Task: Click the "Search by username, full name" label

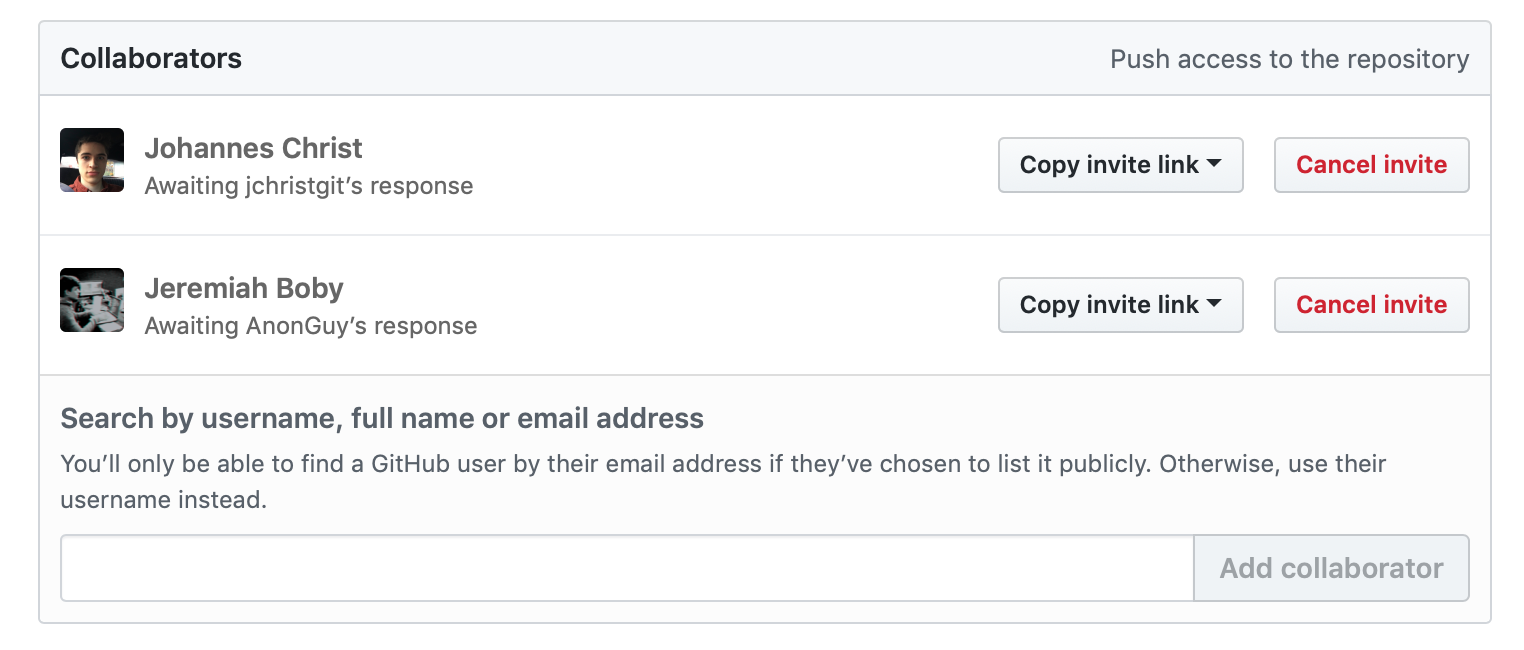Action: (x=382, y=418)
